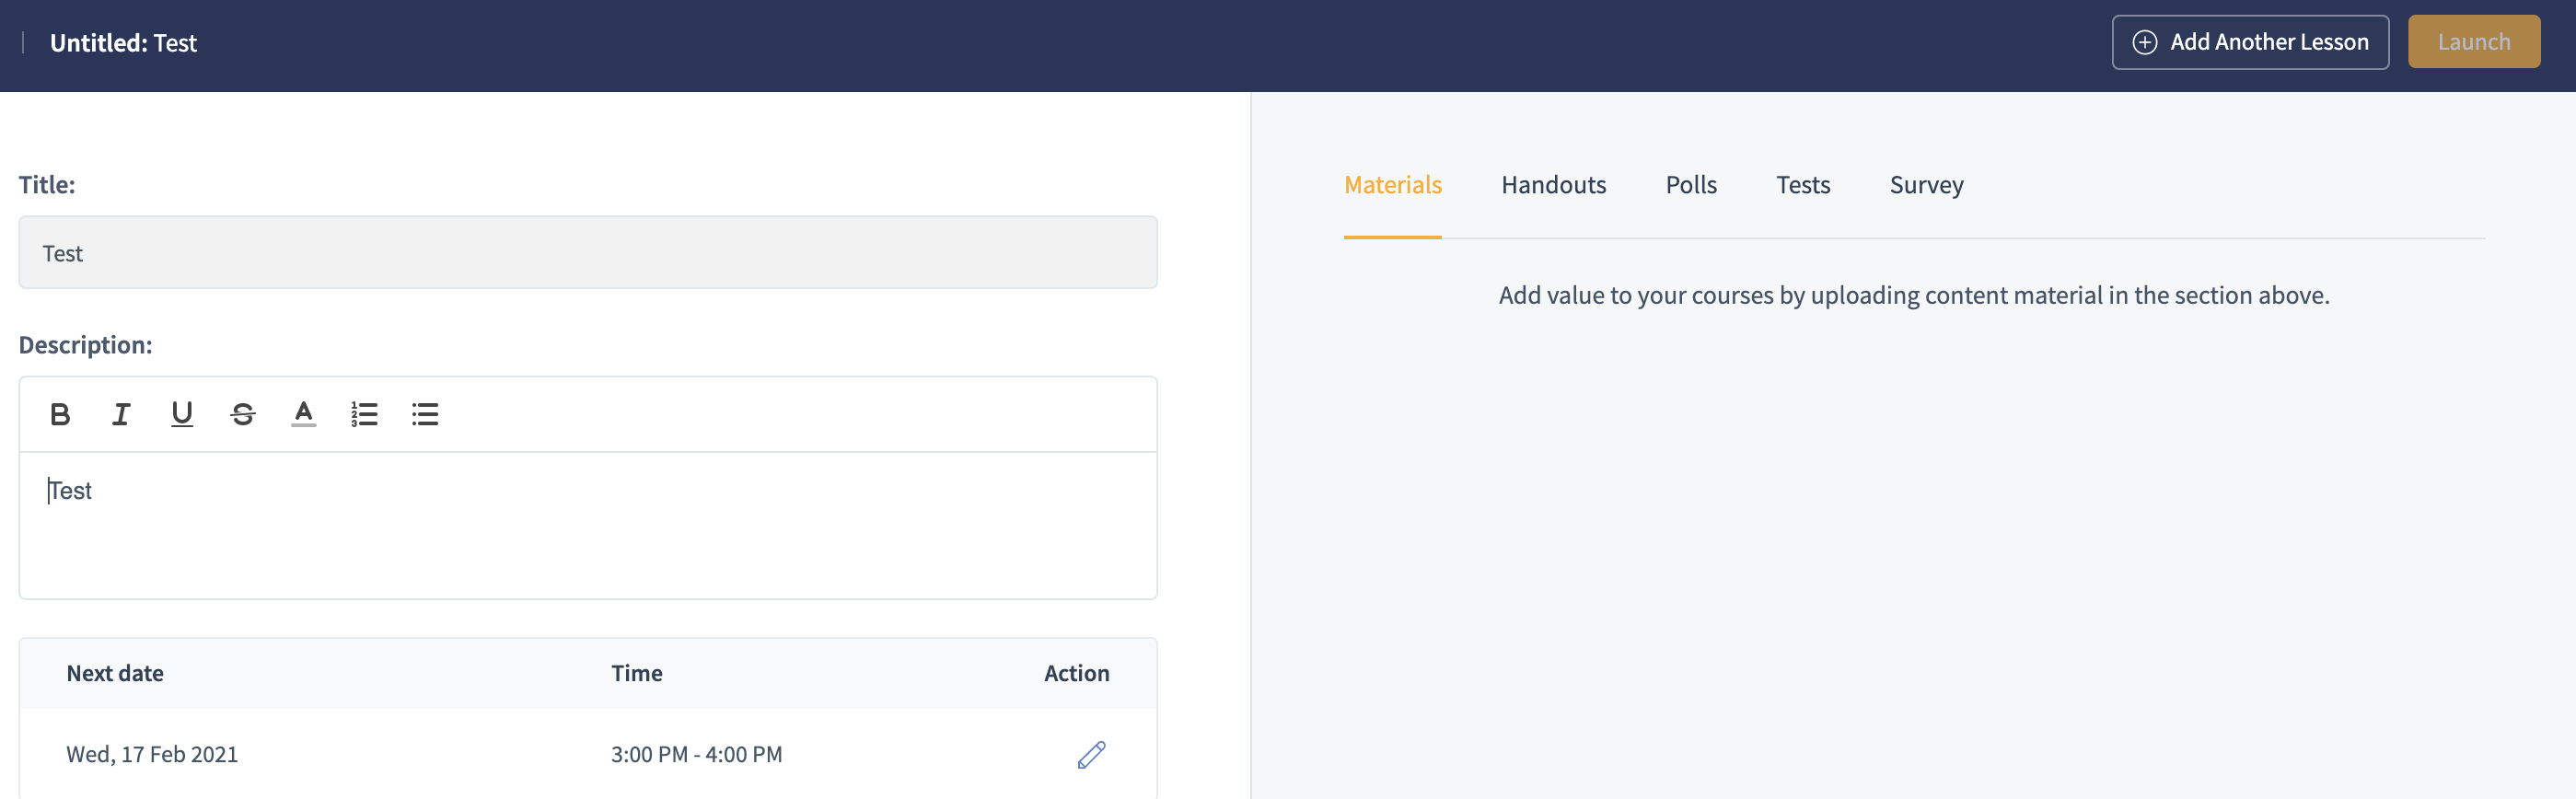The height and width of the screenshot is (799, 2576).
Task: Apply strikethrough formatting to description
Action: (x=243, y=414)
